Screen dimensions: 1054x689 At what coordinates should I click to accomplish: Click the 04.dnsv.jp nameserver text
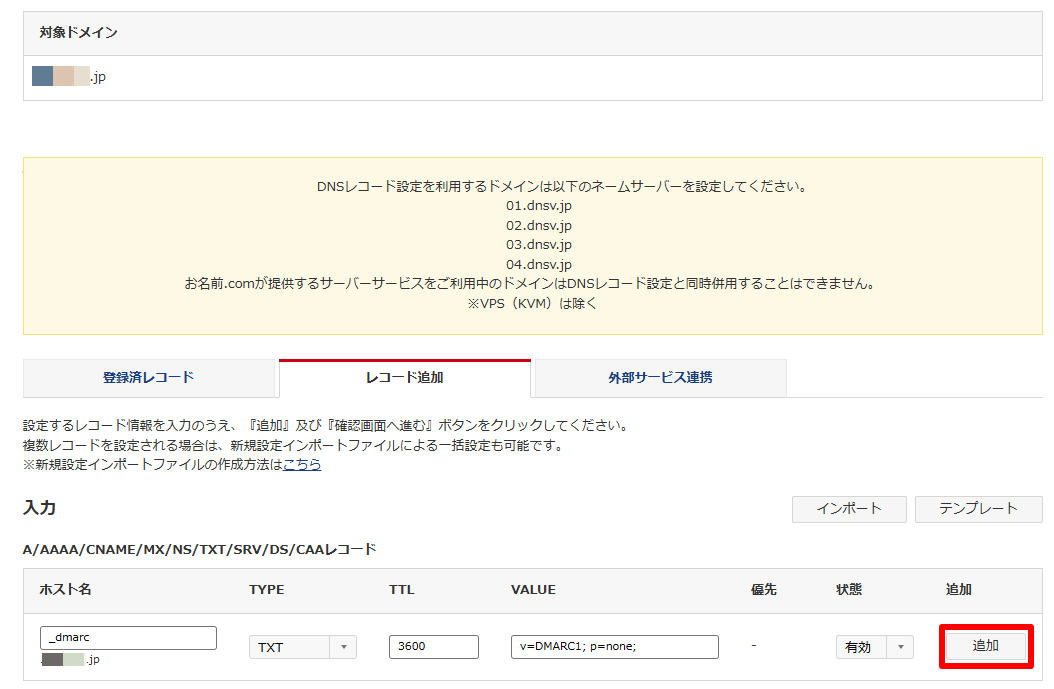pyautogui.click(x=539, y=265)
